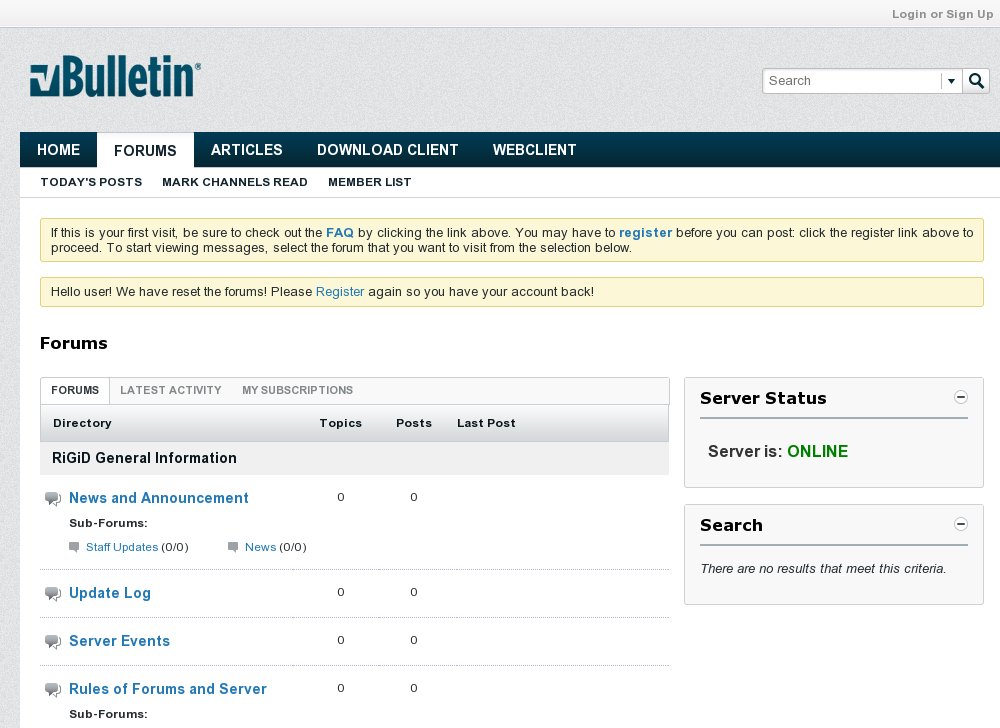The width and height of the screenshot is (1000, 728).
Task: Click the News and Announcement forum icon
Action: pos(53,499)
